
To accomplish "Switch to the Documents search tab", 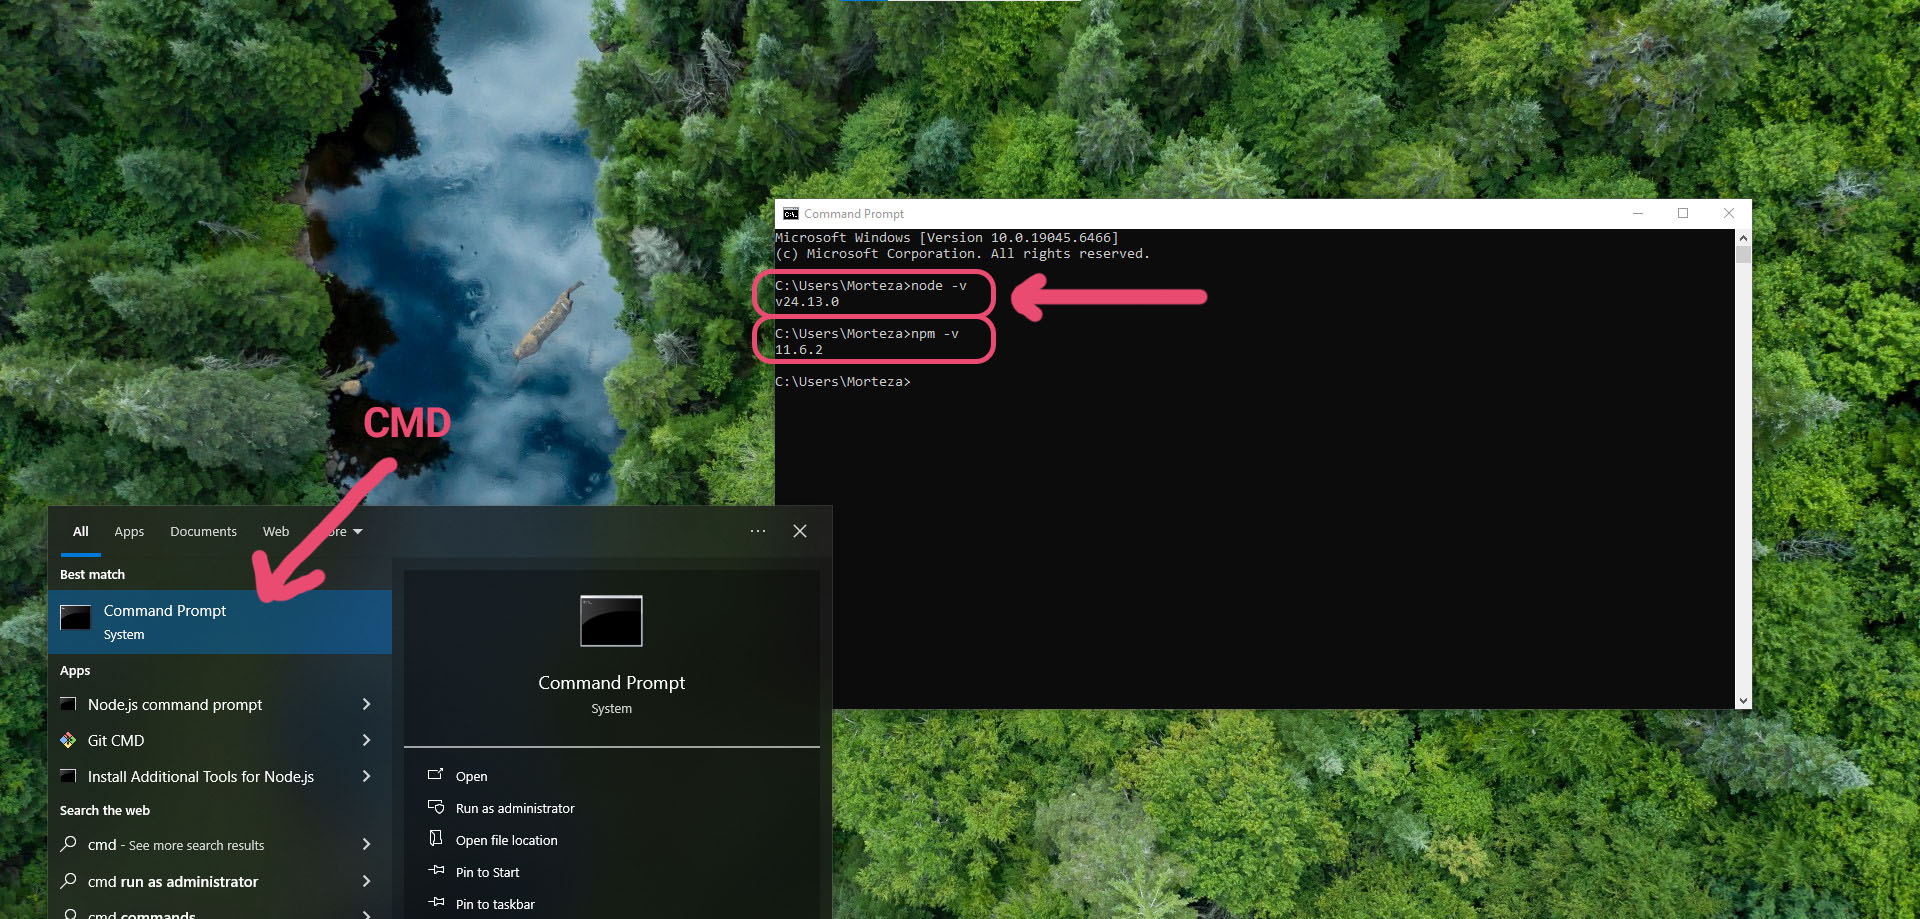I will [x=203, y=532].
